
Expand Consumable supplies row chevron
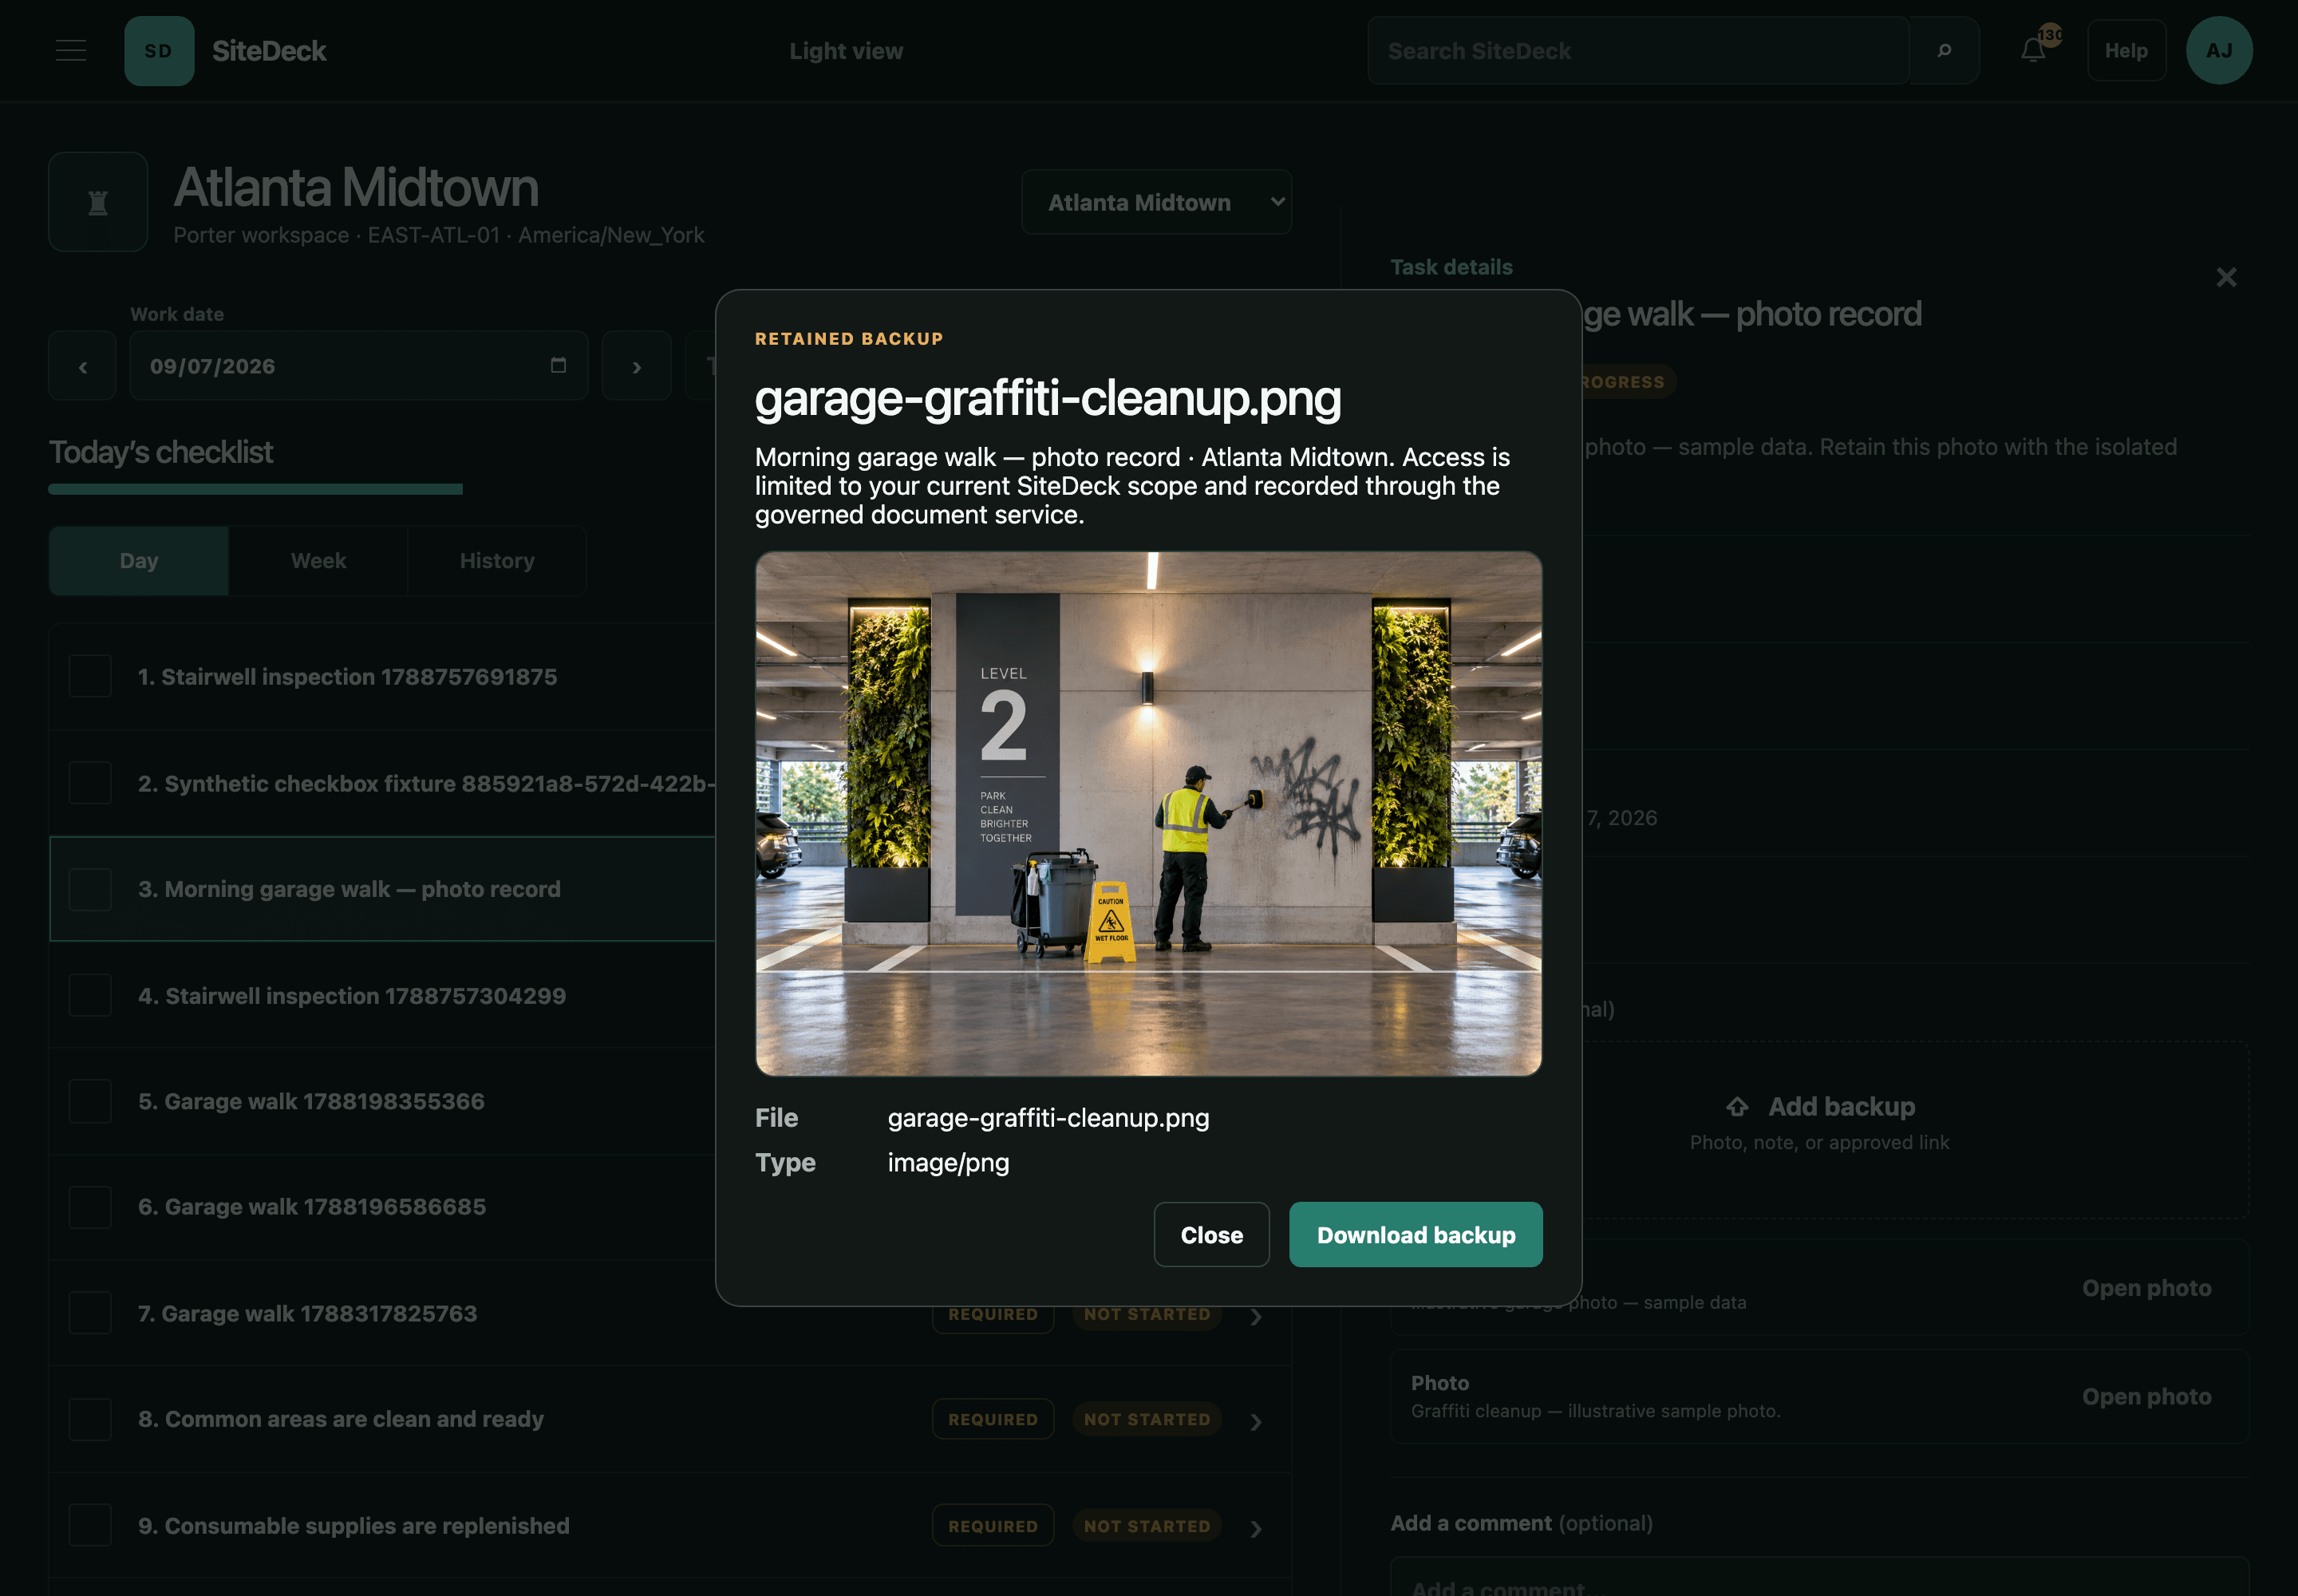click(1256, 1528)
